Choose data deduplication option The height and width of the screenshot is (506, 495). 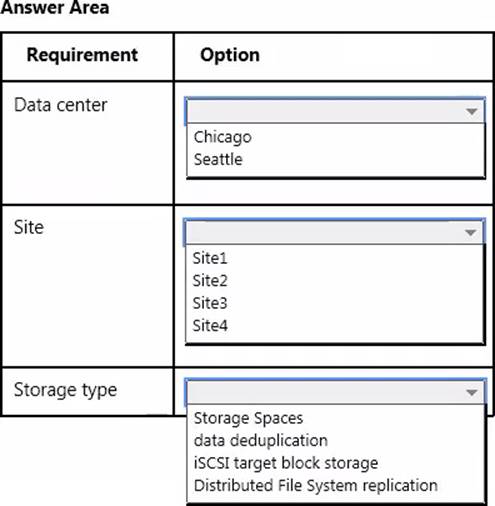click(x=261, y=441)
